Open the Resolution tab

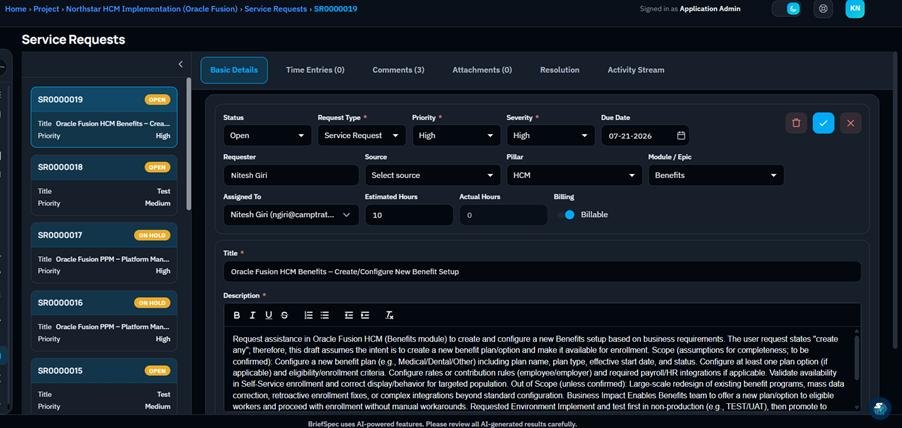[560, 70]
